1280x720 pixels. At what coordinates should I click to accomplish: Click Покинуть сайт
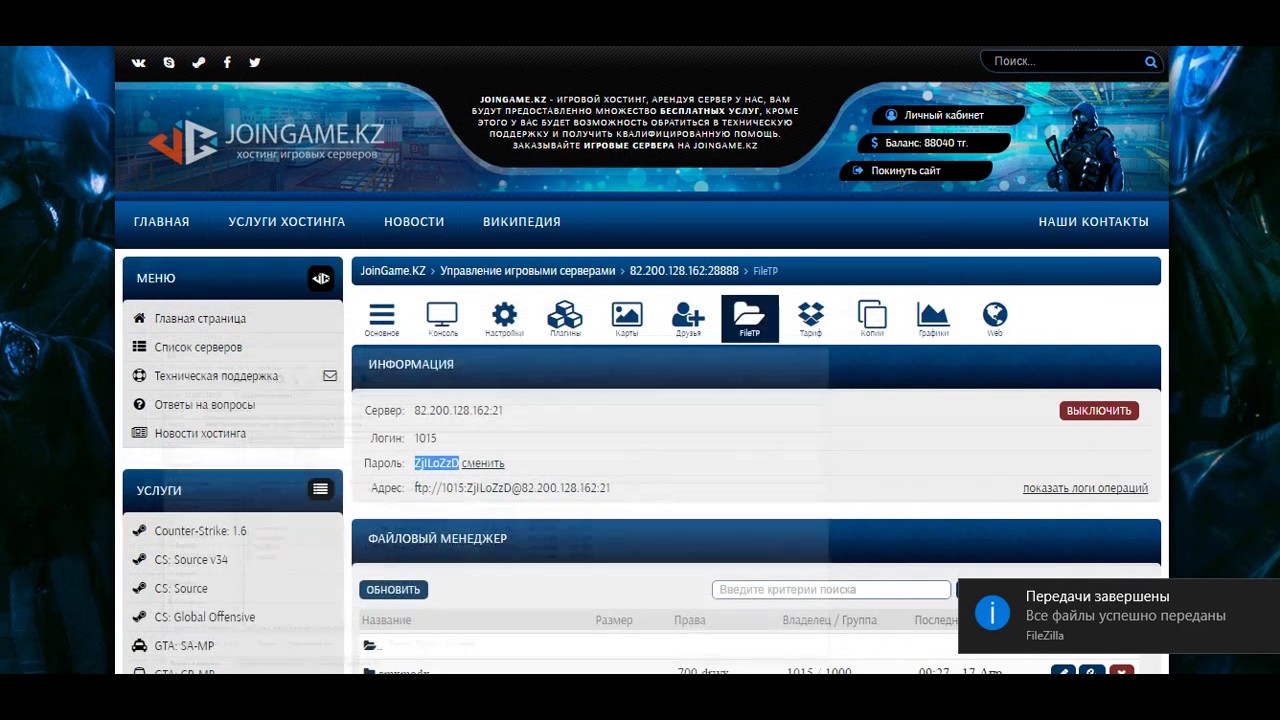pyautogui.click(x=915, y=171)
